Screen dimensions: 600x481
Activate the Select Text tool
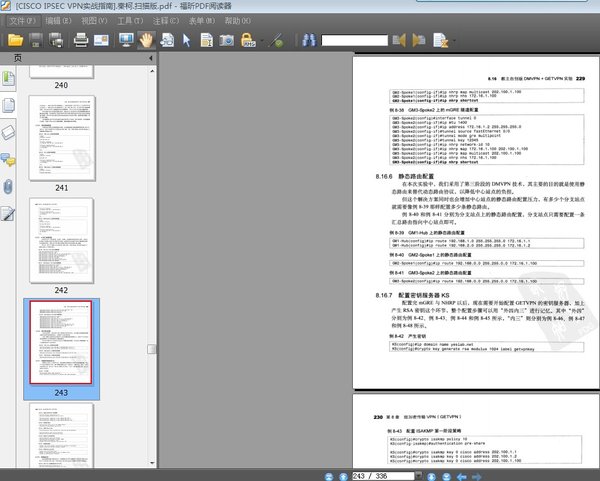tap(207, 40)
